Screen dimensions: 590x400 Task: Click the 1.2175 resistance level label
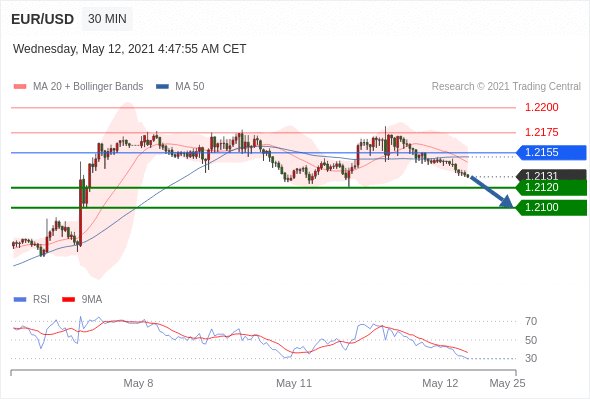[541, 132]
